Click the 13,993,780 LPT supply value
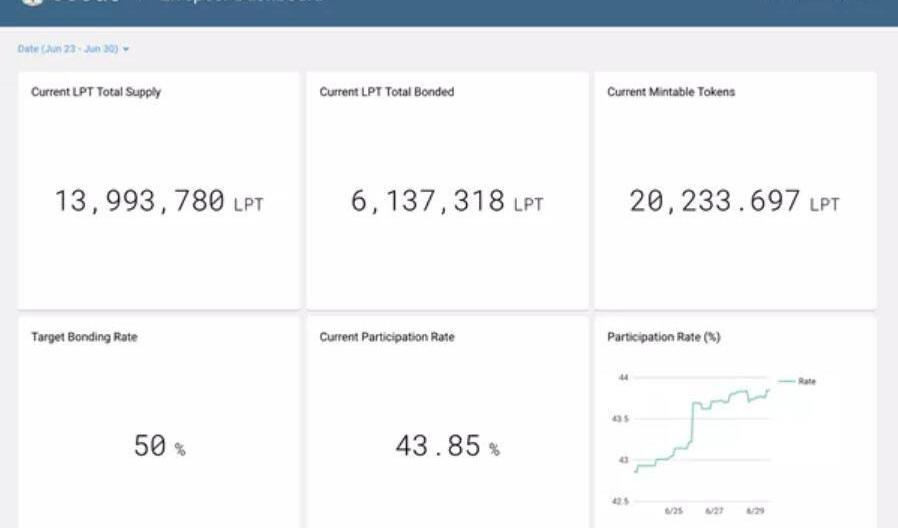Screen dimensions: 898x528 pos(158,202)
